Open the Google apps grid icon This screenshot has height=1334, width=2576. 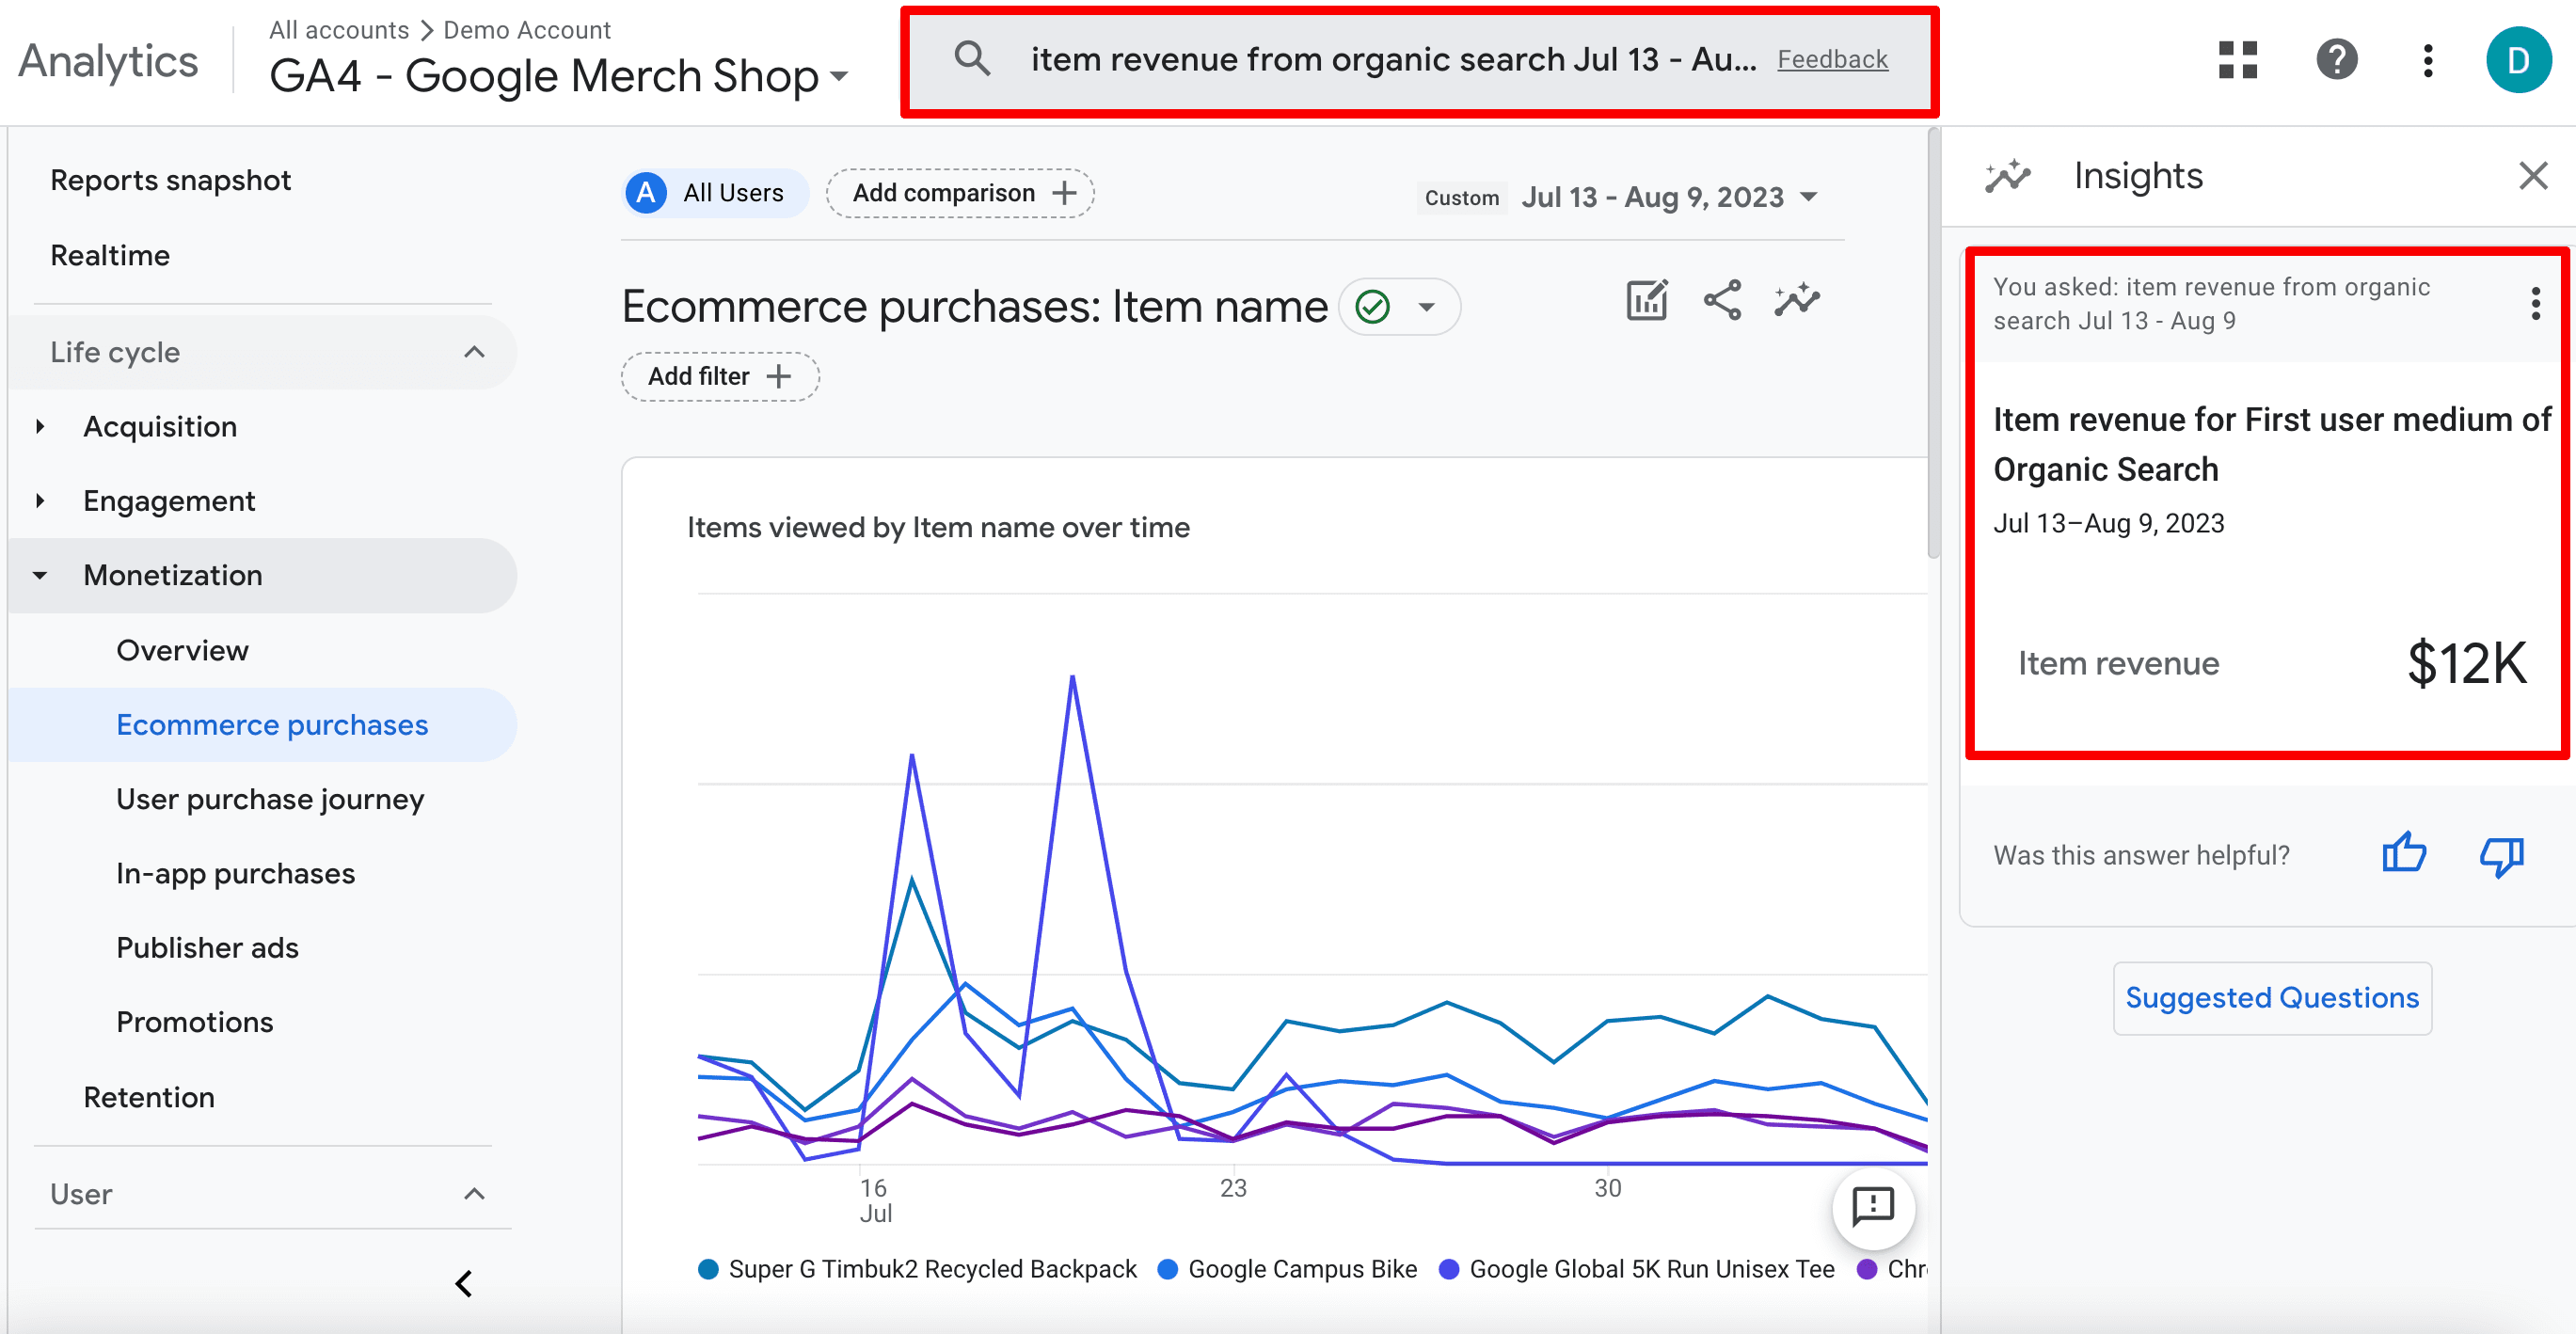2237,60
